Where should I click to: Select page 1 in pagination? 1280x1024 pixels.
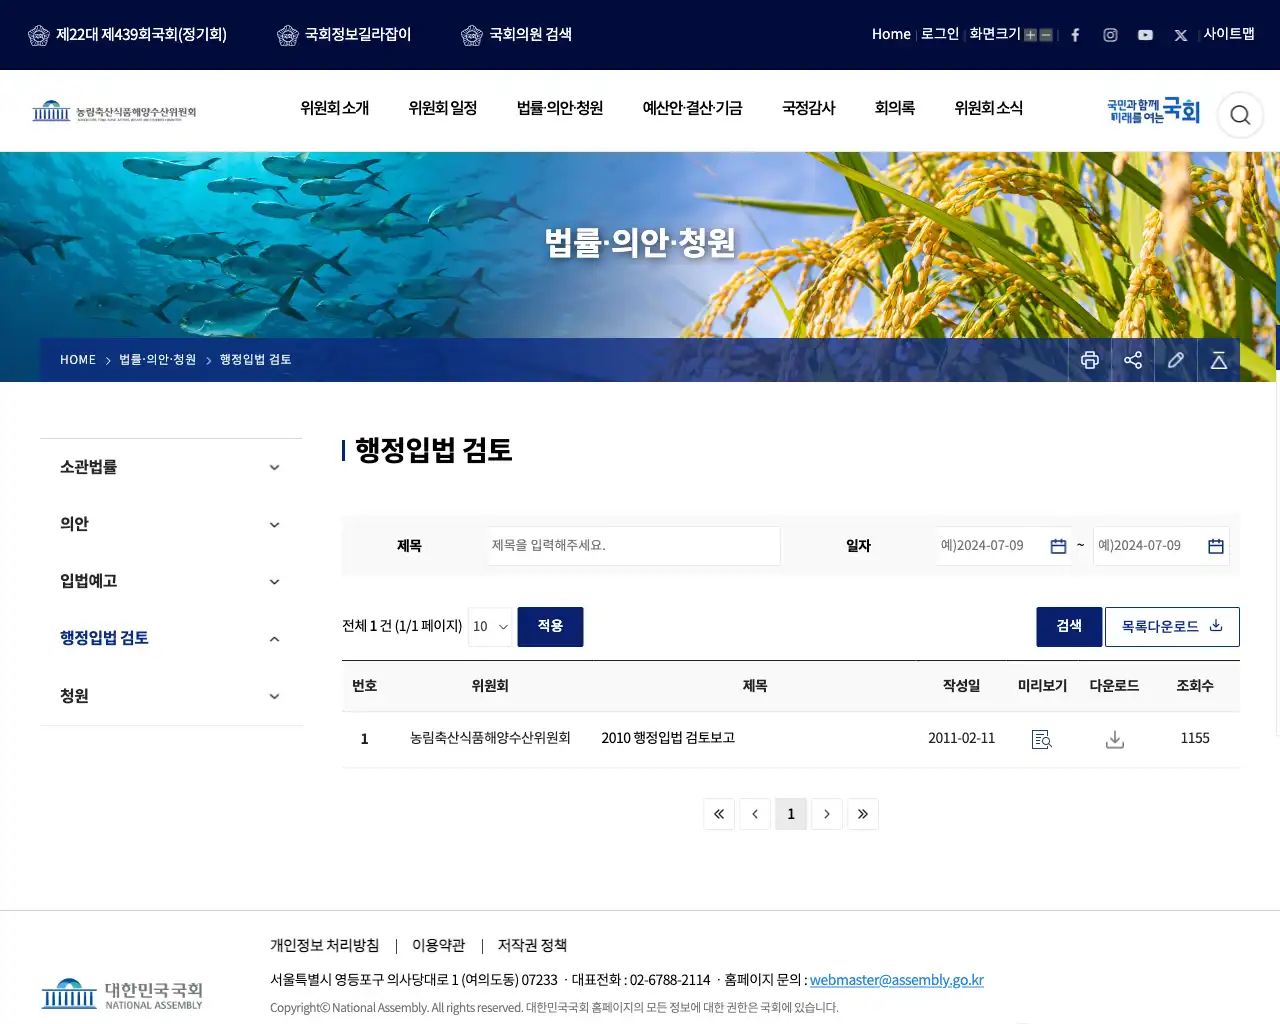[x=791, y=814]
